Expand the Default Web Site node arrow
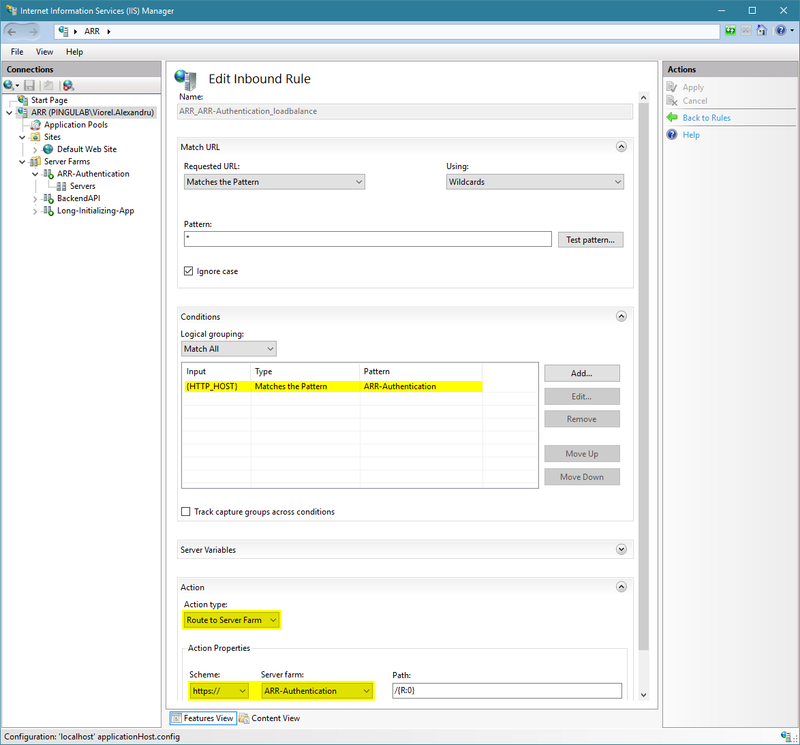 (x=35, y=150)
